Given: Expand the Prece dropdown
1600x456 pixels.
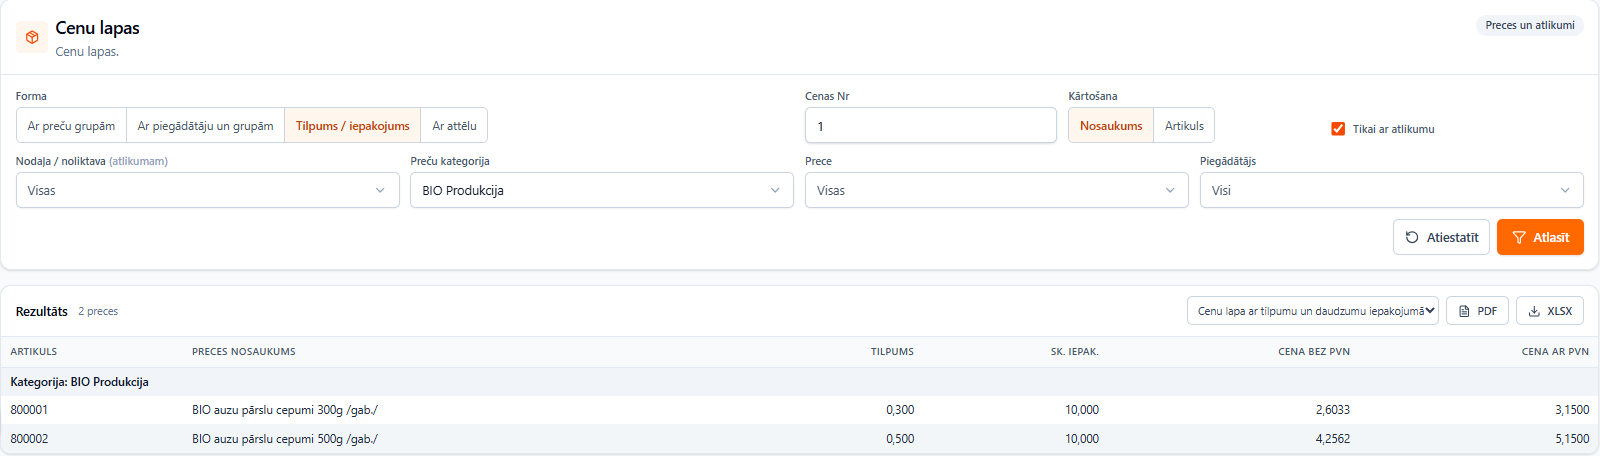Looking at the screenshot, I should point(997,190).
